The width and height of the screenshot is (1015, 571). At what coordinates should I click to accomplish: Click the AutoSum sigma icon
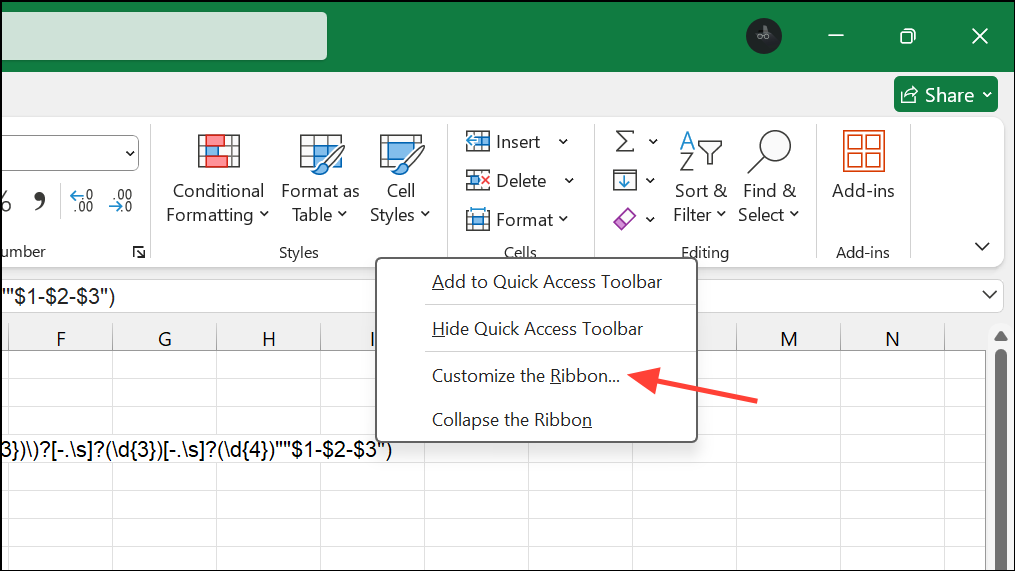coord(625,141)
